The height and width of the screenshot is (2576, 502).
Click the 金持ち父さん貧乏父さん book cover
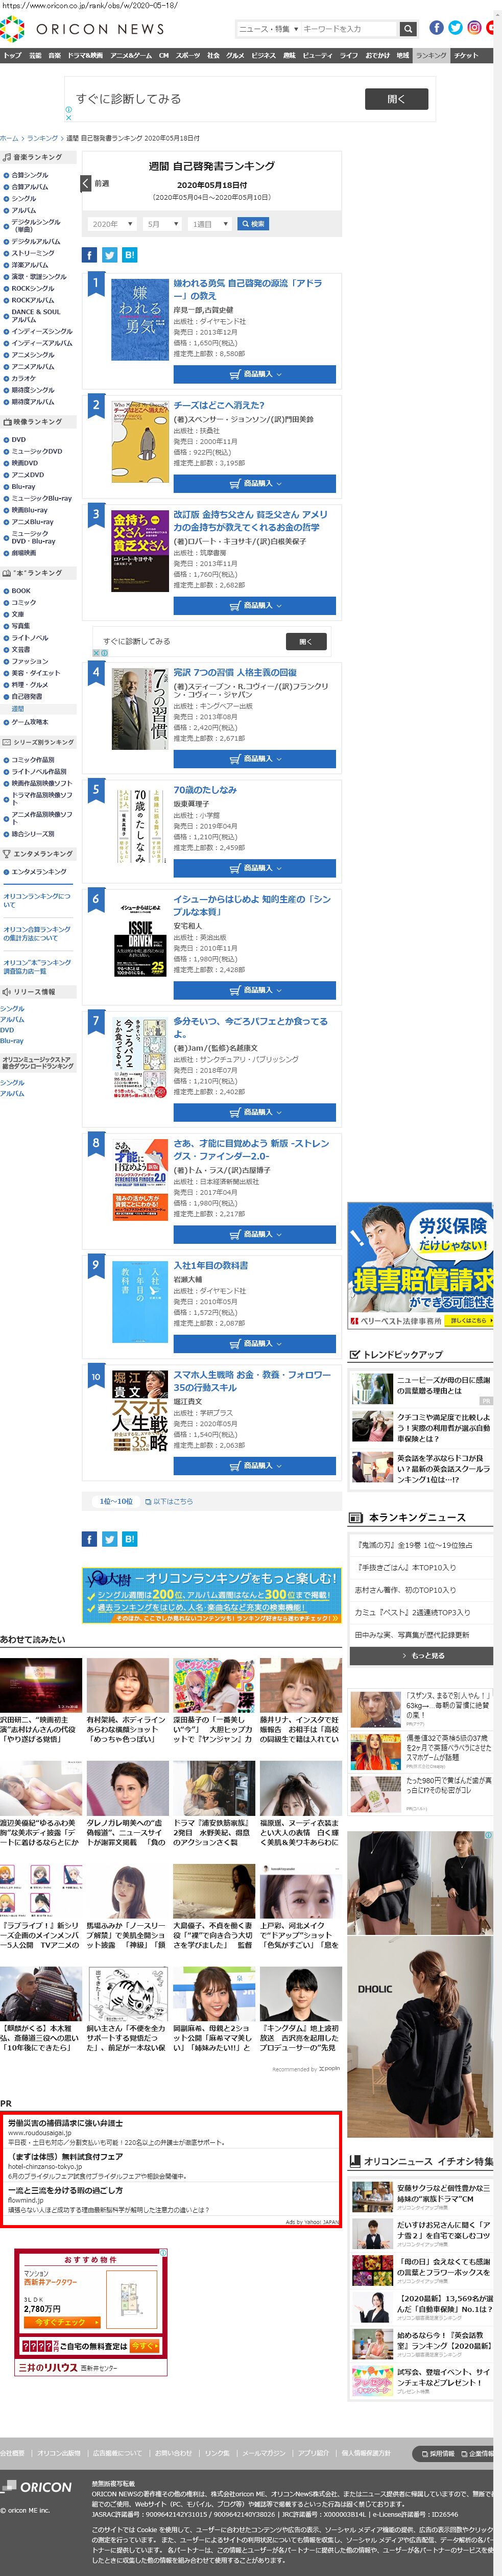click(140, 551)
